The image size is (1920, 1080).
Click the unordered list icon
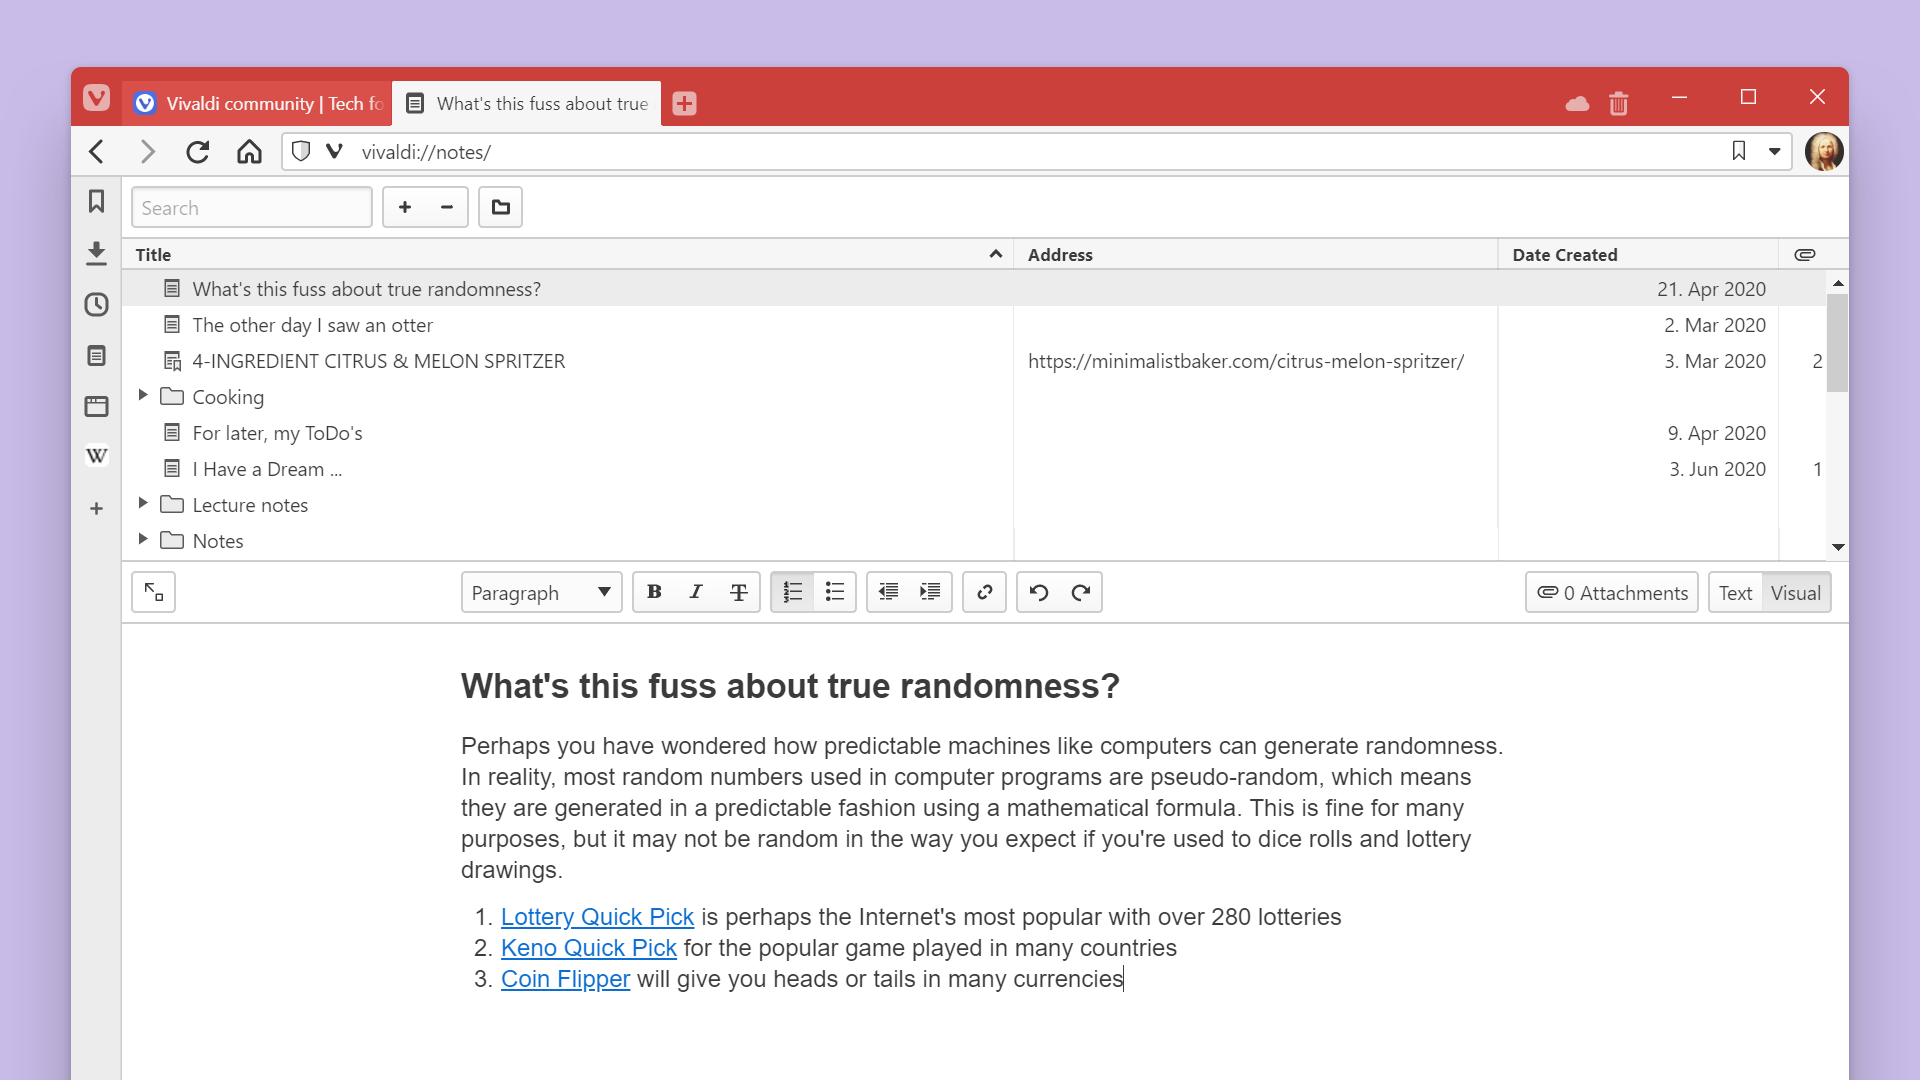point(835,592)
